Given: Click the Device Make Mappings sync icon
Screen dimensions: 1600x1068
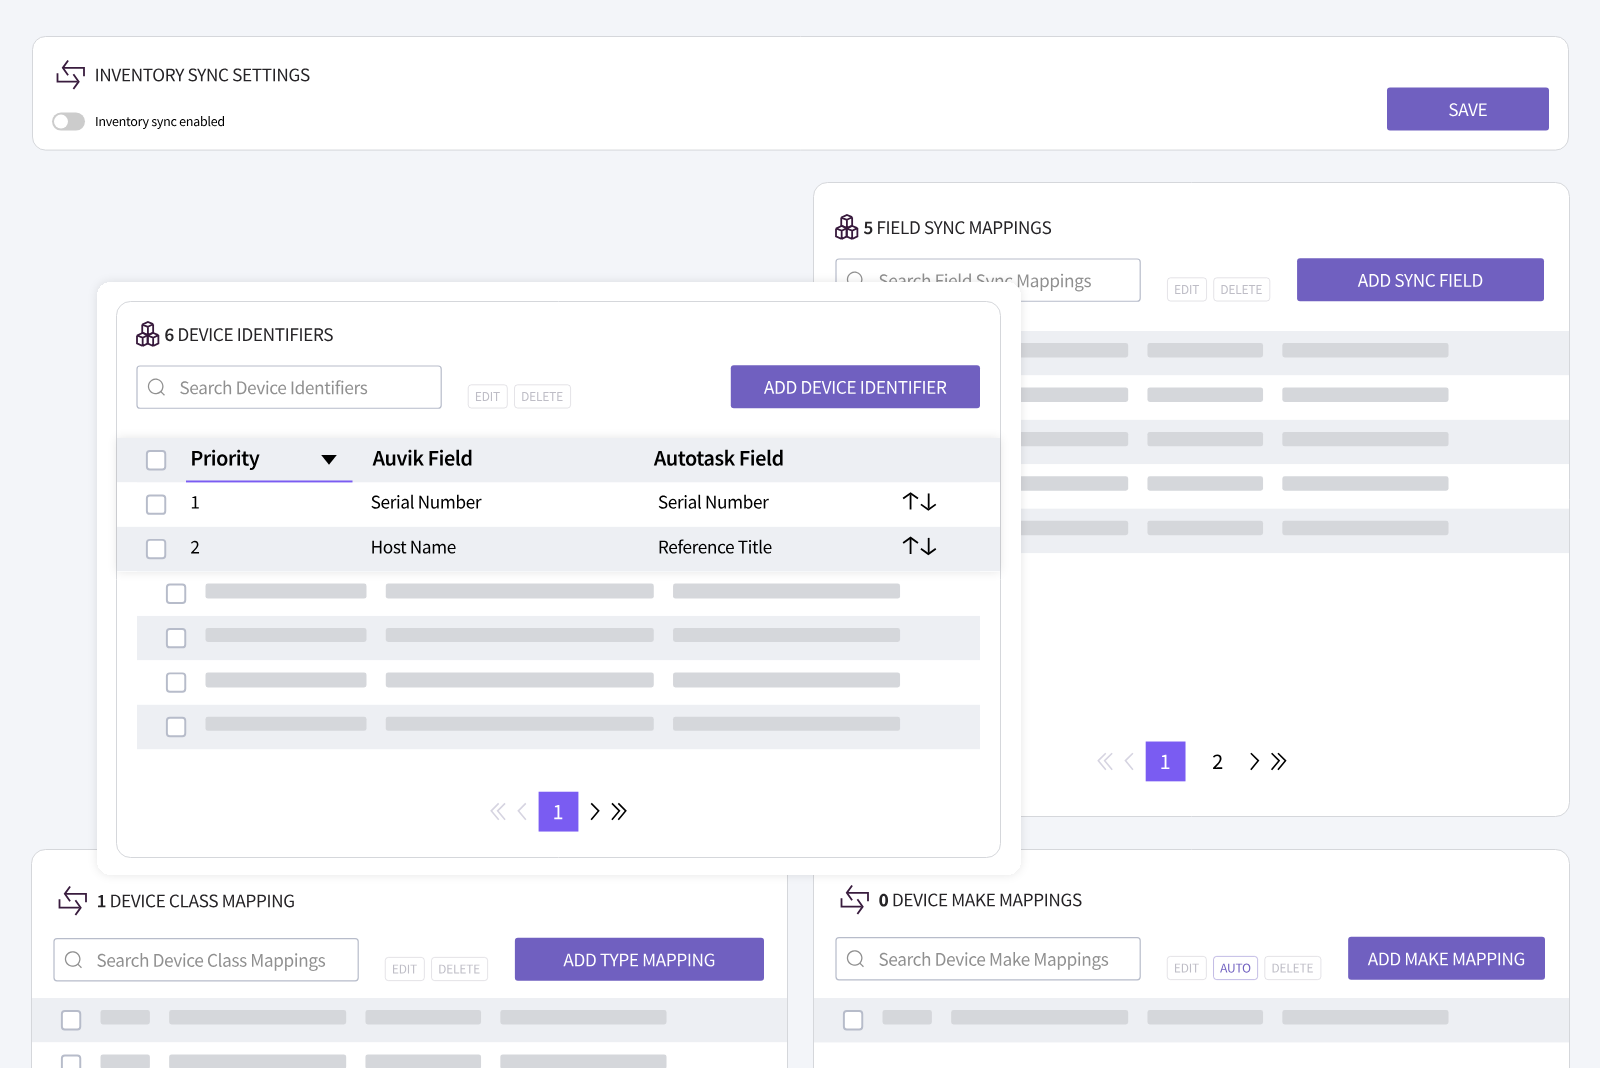Looking at the screenshot, I should pyautogui.click(x=855, y=899).
